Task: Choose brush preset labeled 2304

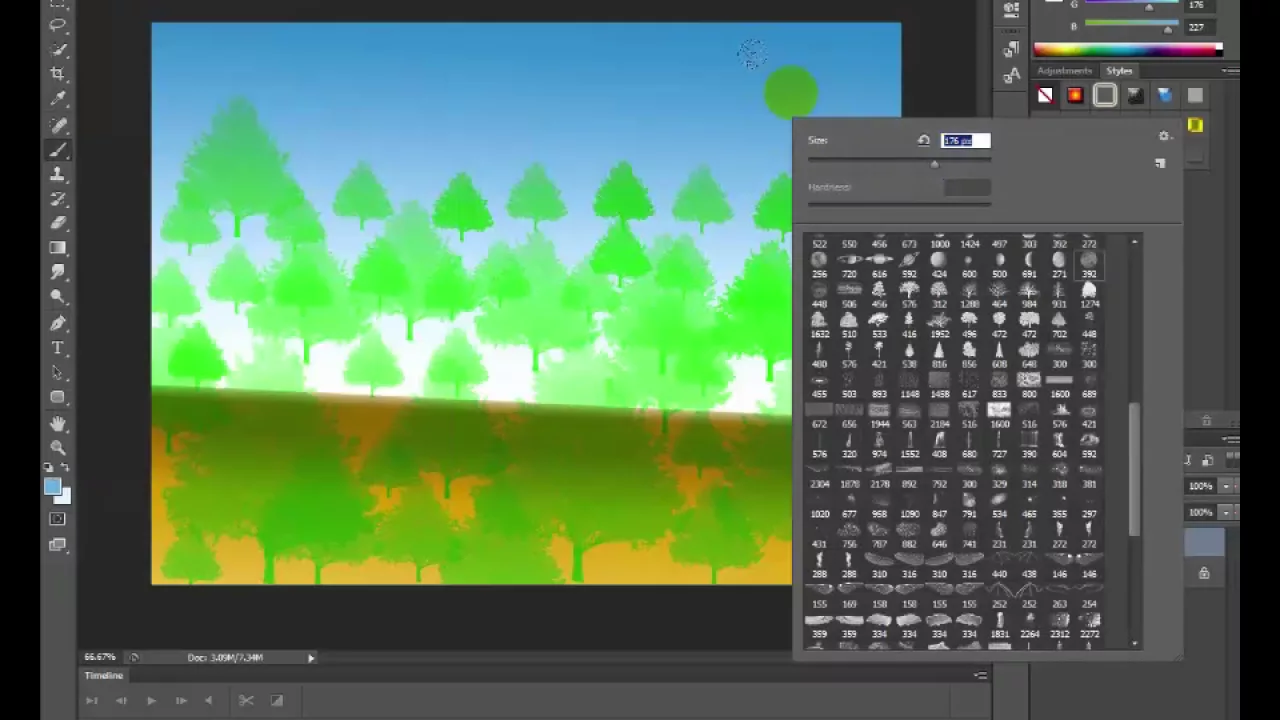Action: [819, 477]
